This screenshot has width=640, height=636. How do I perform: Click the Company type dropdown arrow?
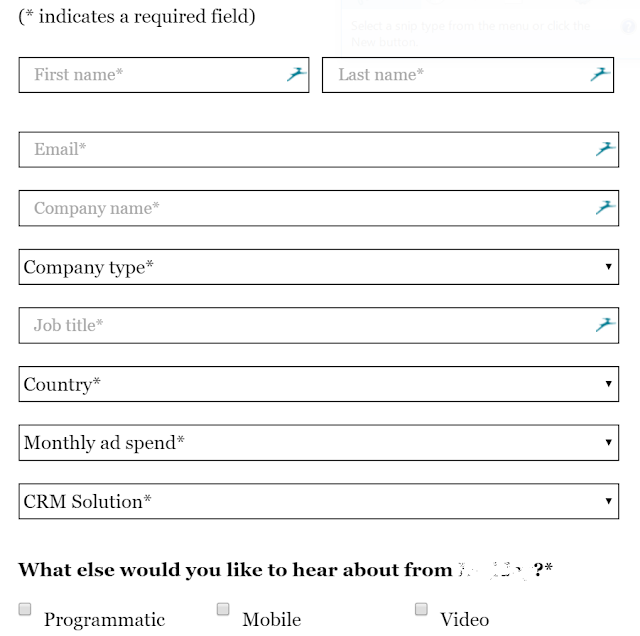point(608,267)
